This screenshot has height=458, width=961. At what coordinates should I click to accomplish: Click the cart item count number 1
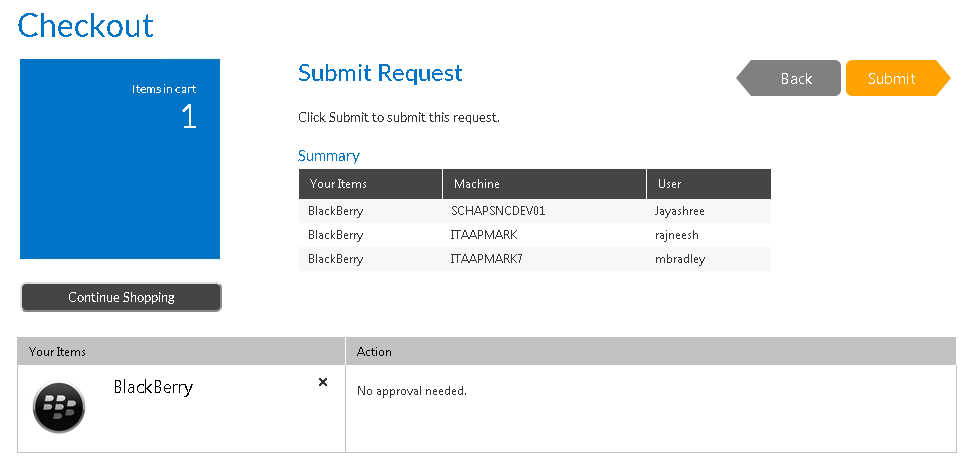pyautogui.click(x=188, y=118)
